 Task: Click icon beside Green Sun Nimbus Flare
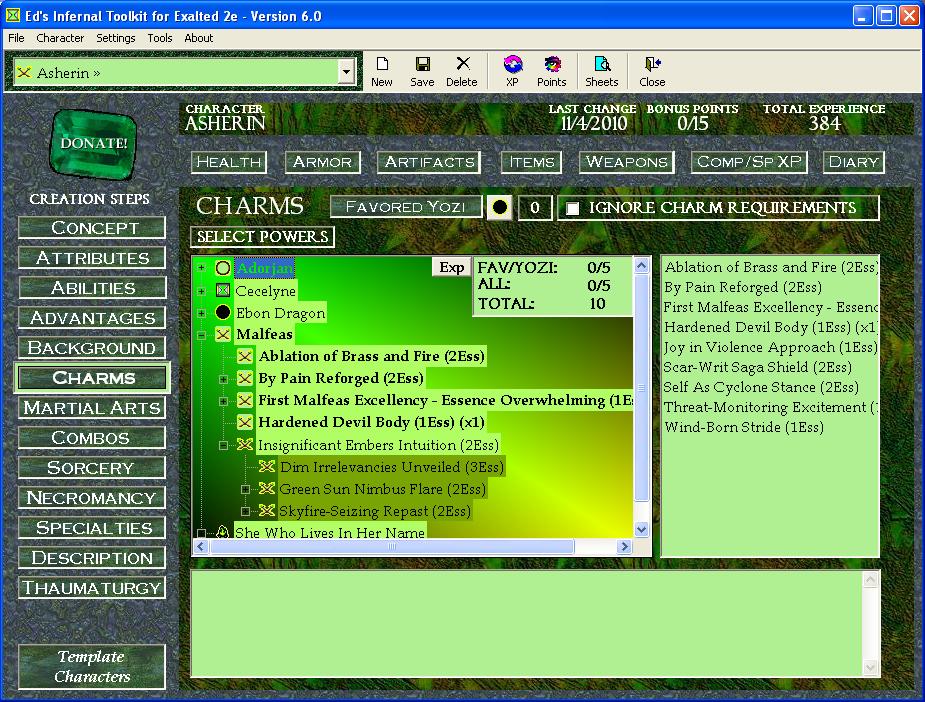[267, 488]
